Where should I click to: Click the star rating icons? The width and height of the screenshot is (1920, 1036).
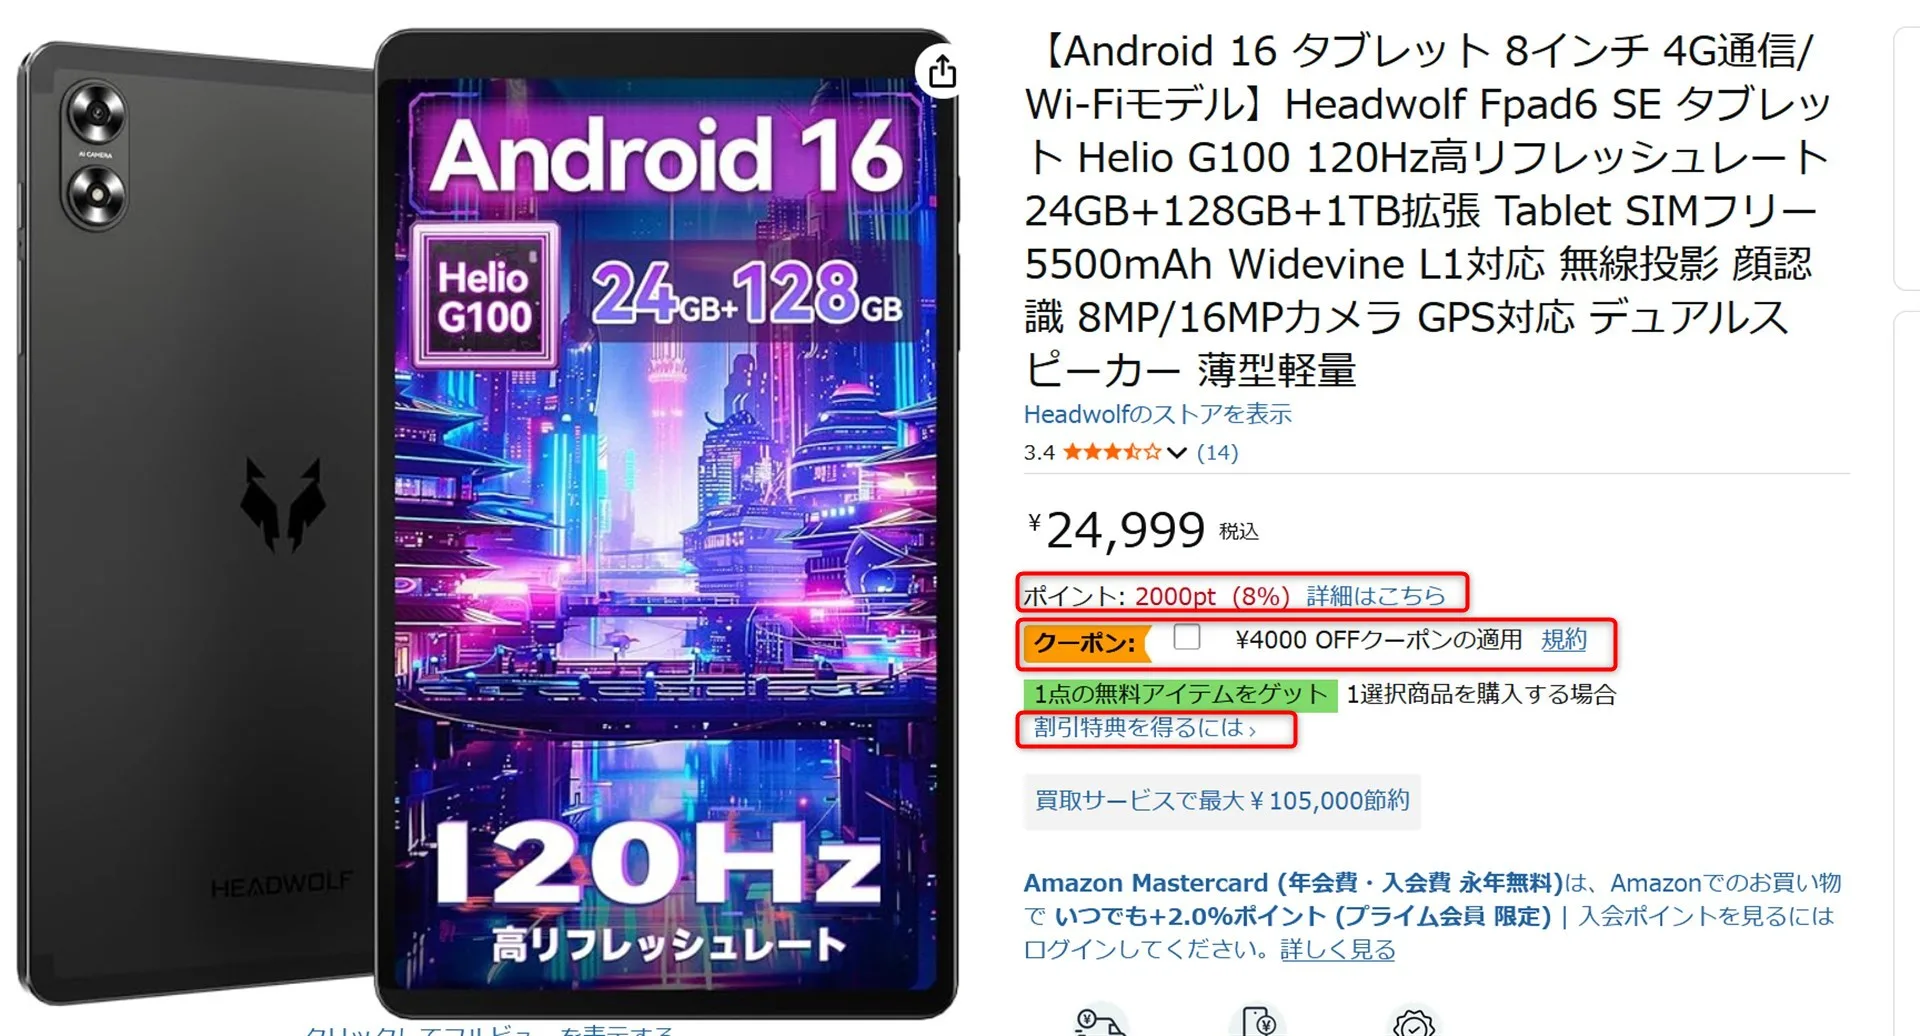click(1111, 452)
